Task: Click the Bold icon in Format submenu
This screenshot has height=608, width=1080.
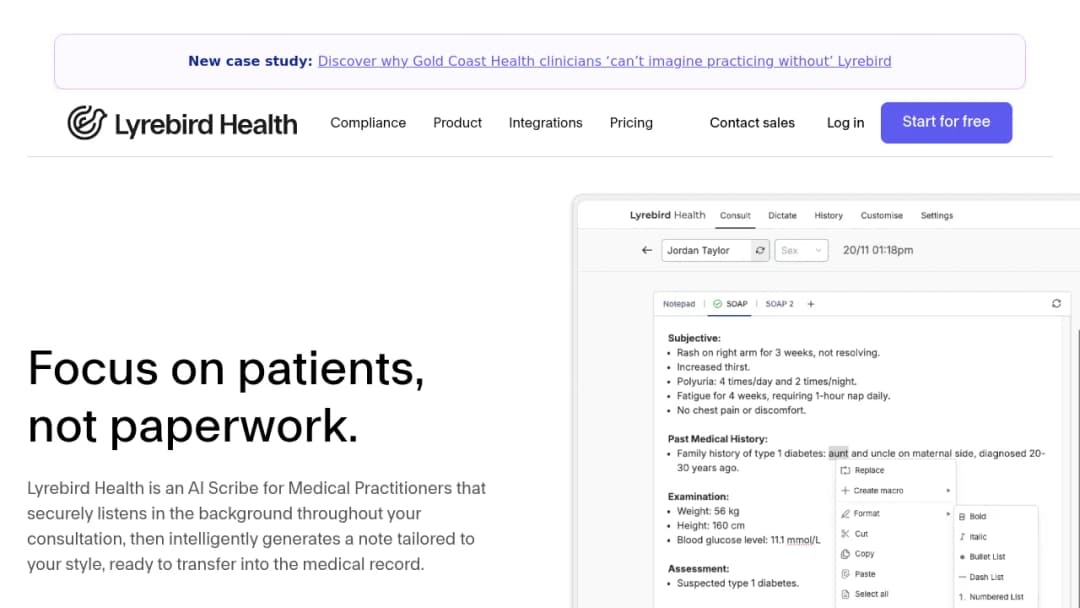Action: [x=962, y=516]
